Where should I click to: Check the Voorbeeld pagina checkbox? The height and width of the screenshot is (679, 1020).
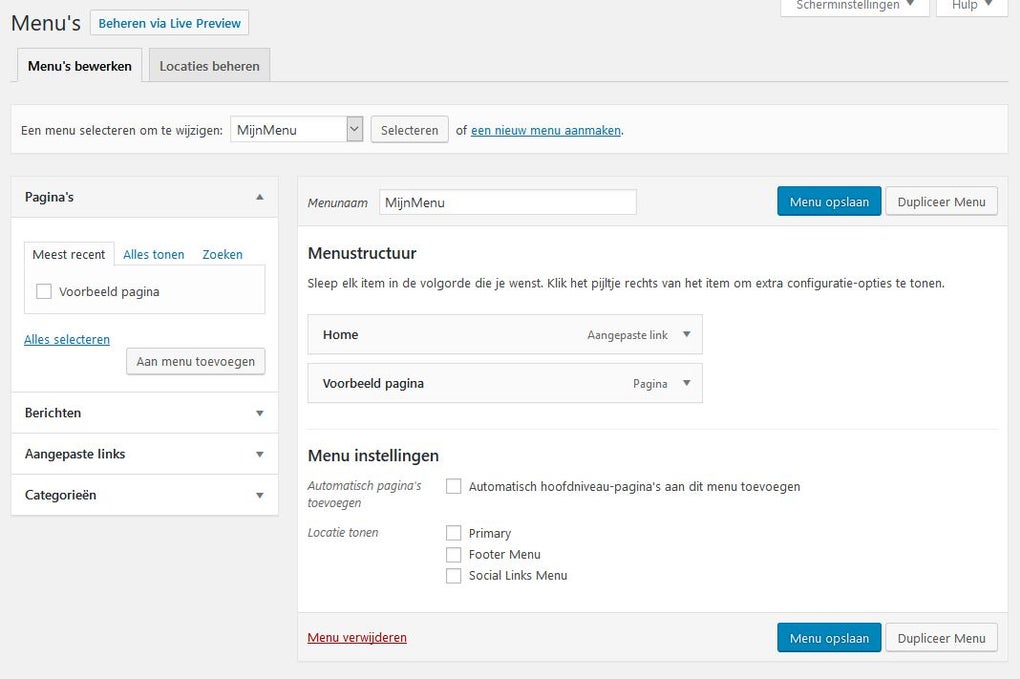43,290
